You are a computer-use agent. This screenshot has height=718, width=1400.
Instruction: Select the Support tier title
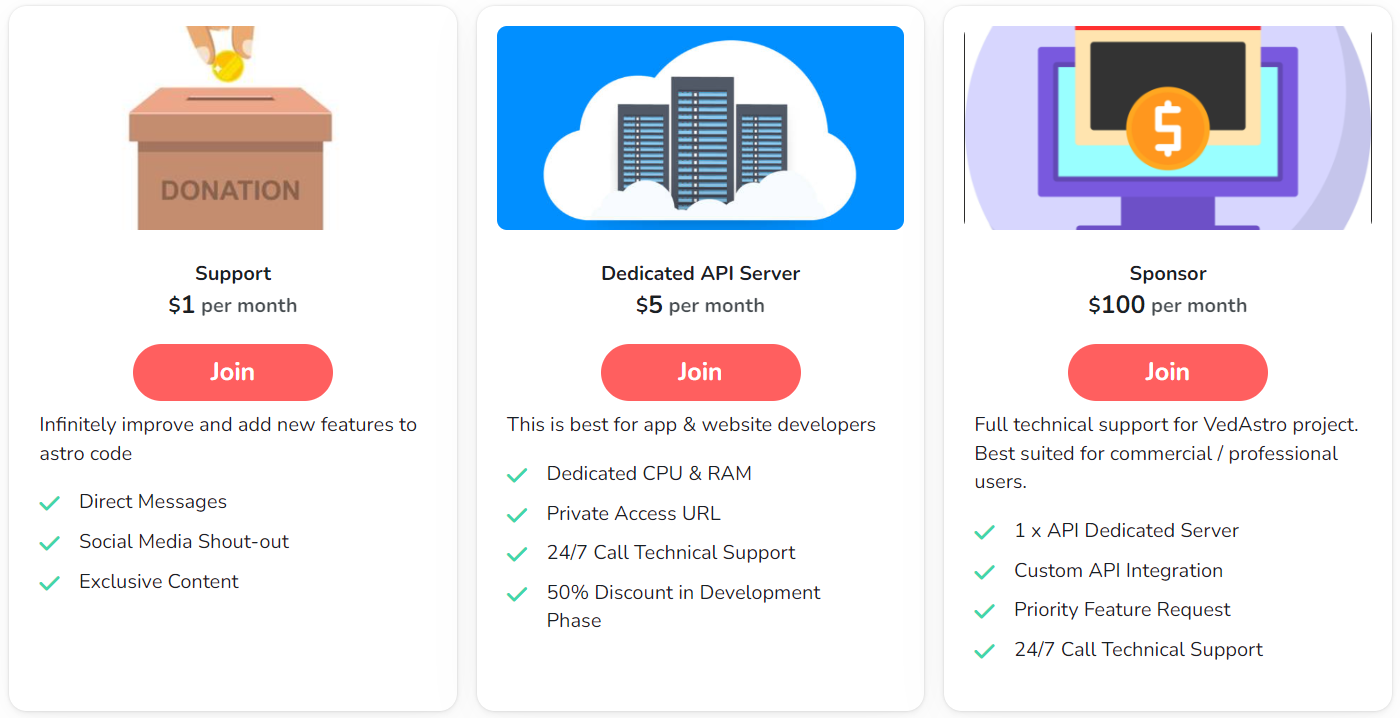pos(232,274)
